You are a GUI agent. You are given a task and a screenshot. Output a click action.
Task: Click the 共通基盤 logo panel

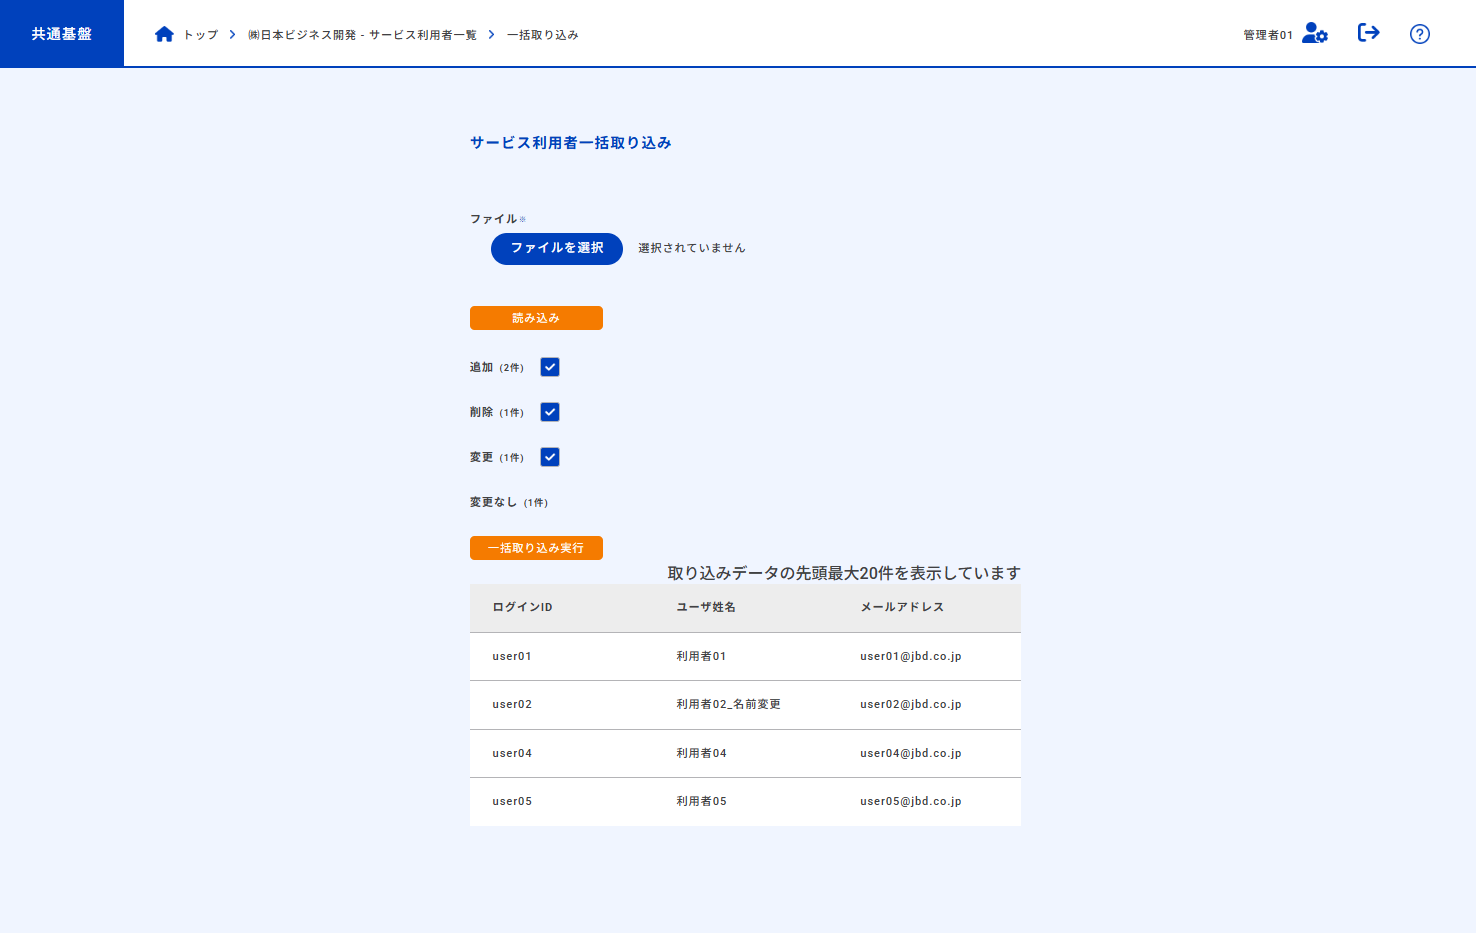[x=60, y=33]
